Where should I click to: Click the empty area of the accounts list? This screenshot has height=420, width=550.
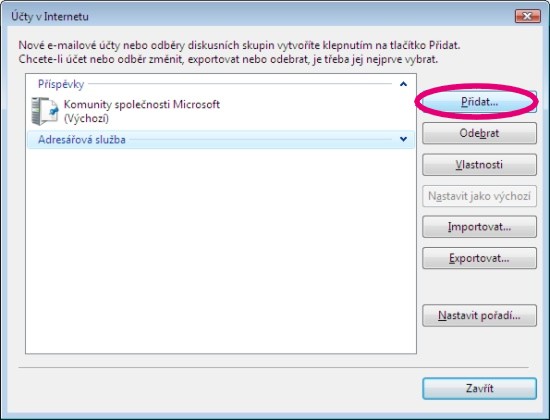(221, 251)
